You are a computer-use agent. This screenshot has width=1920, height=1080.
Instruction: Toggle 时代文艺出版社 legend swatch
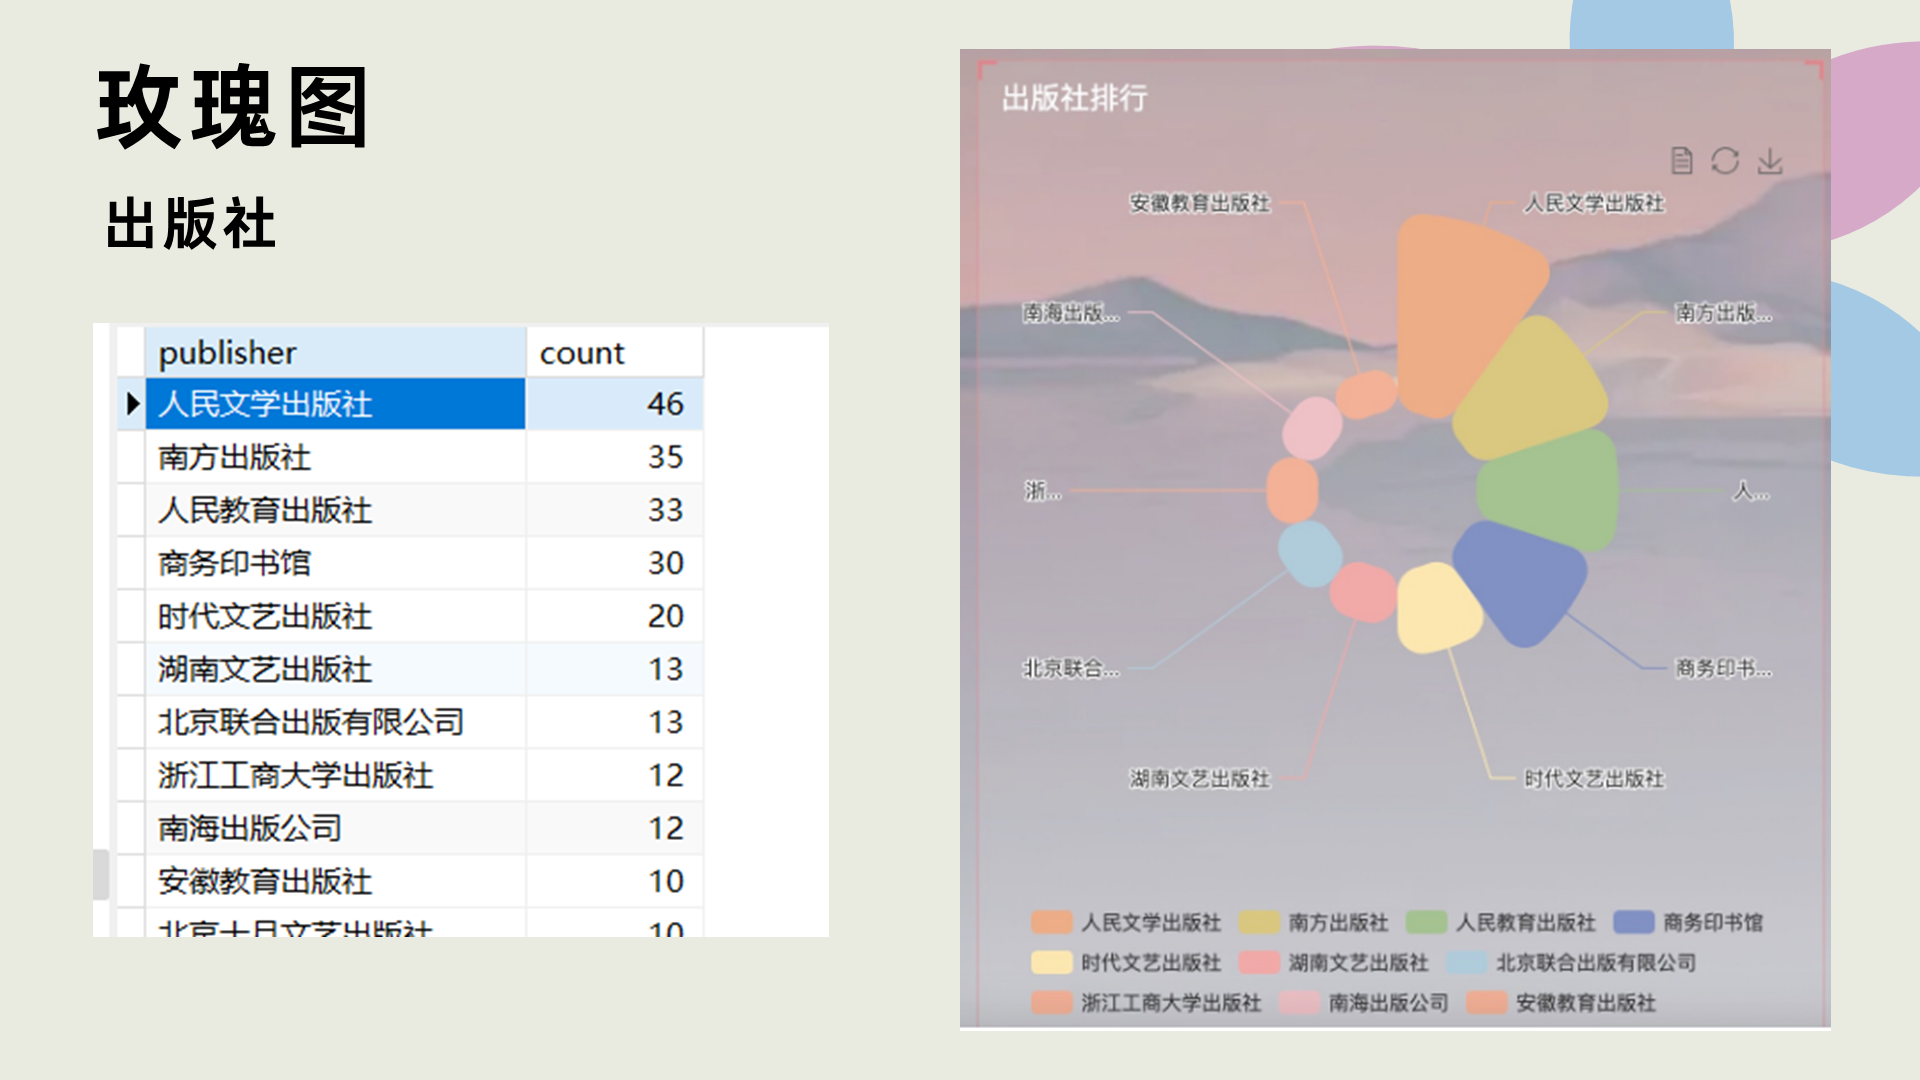coord(1052,962)
